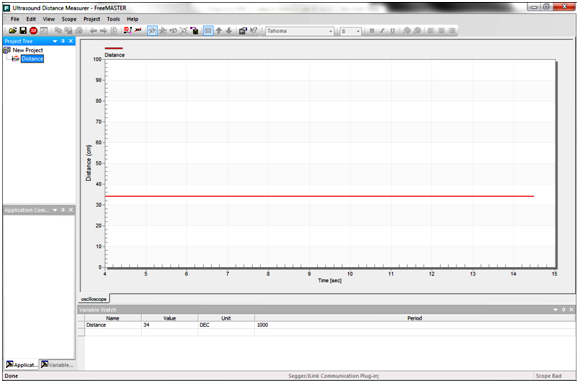580x383 pixels.
Task: Click the page refresh icon
Action: pos(114,31)
